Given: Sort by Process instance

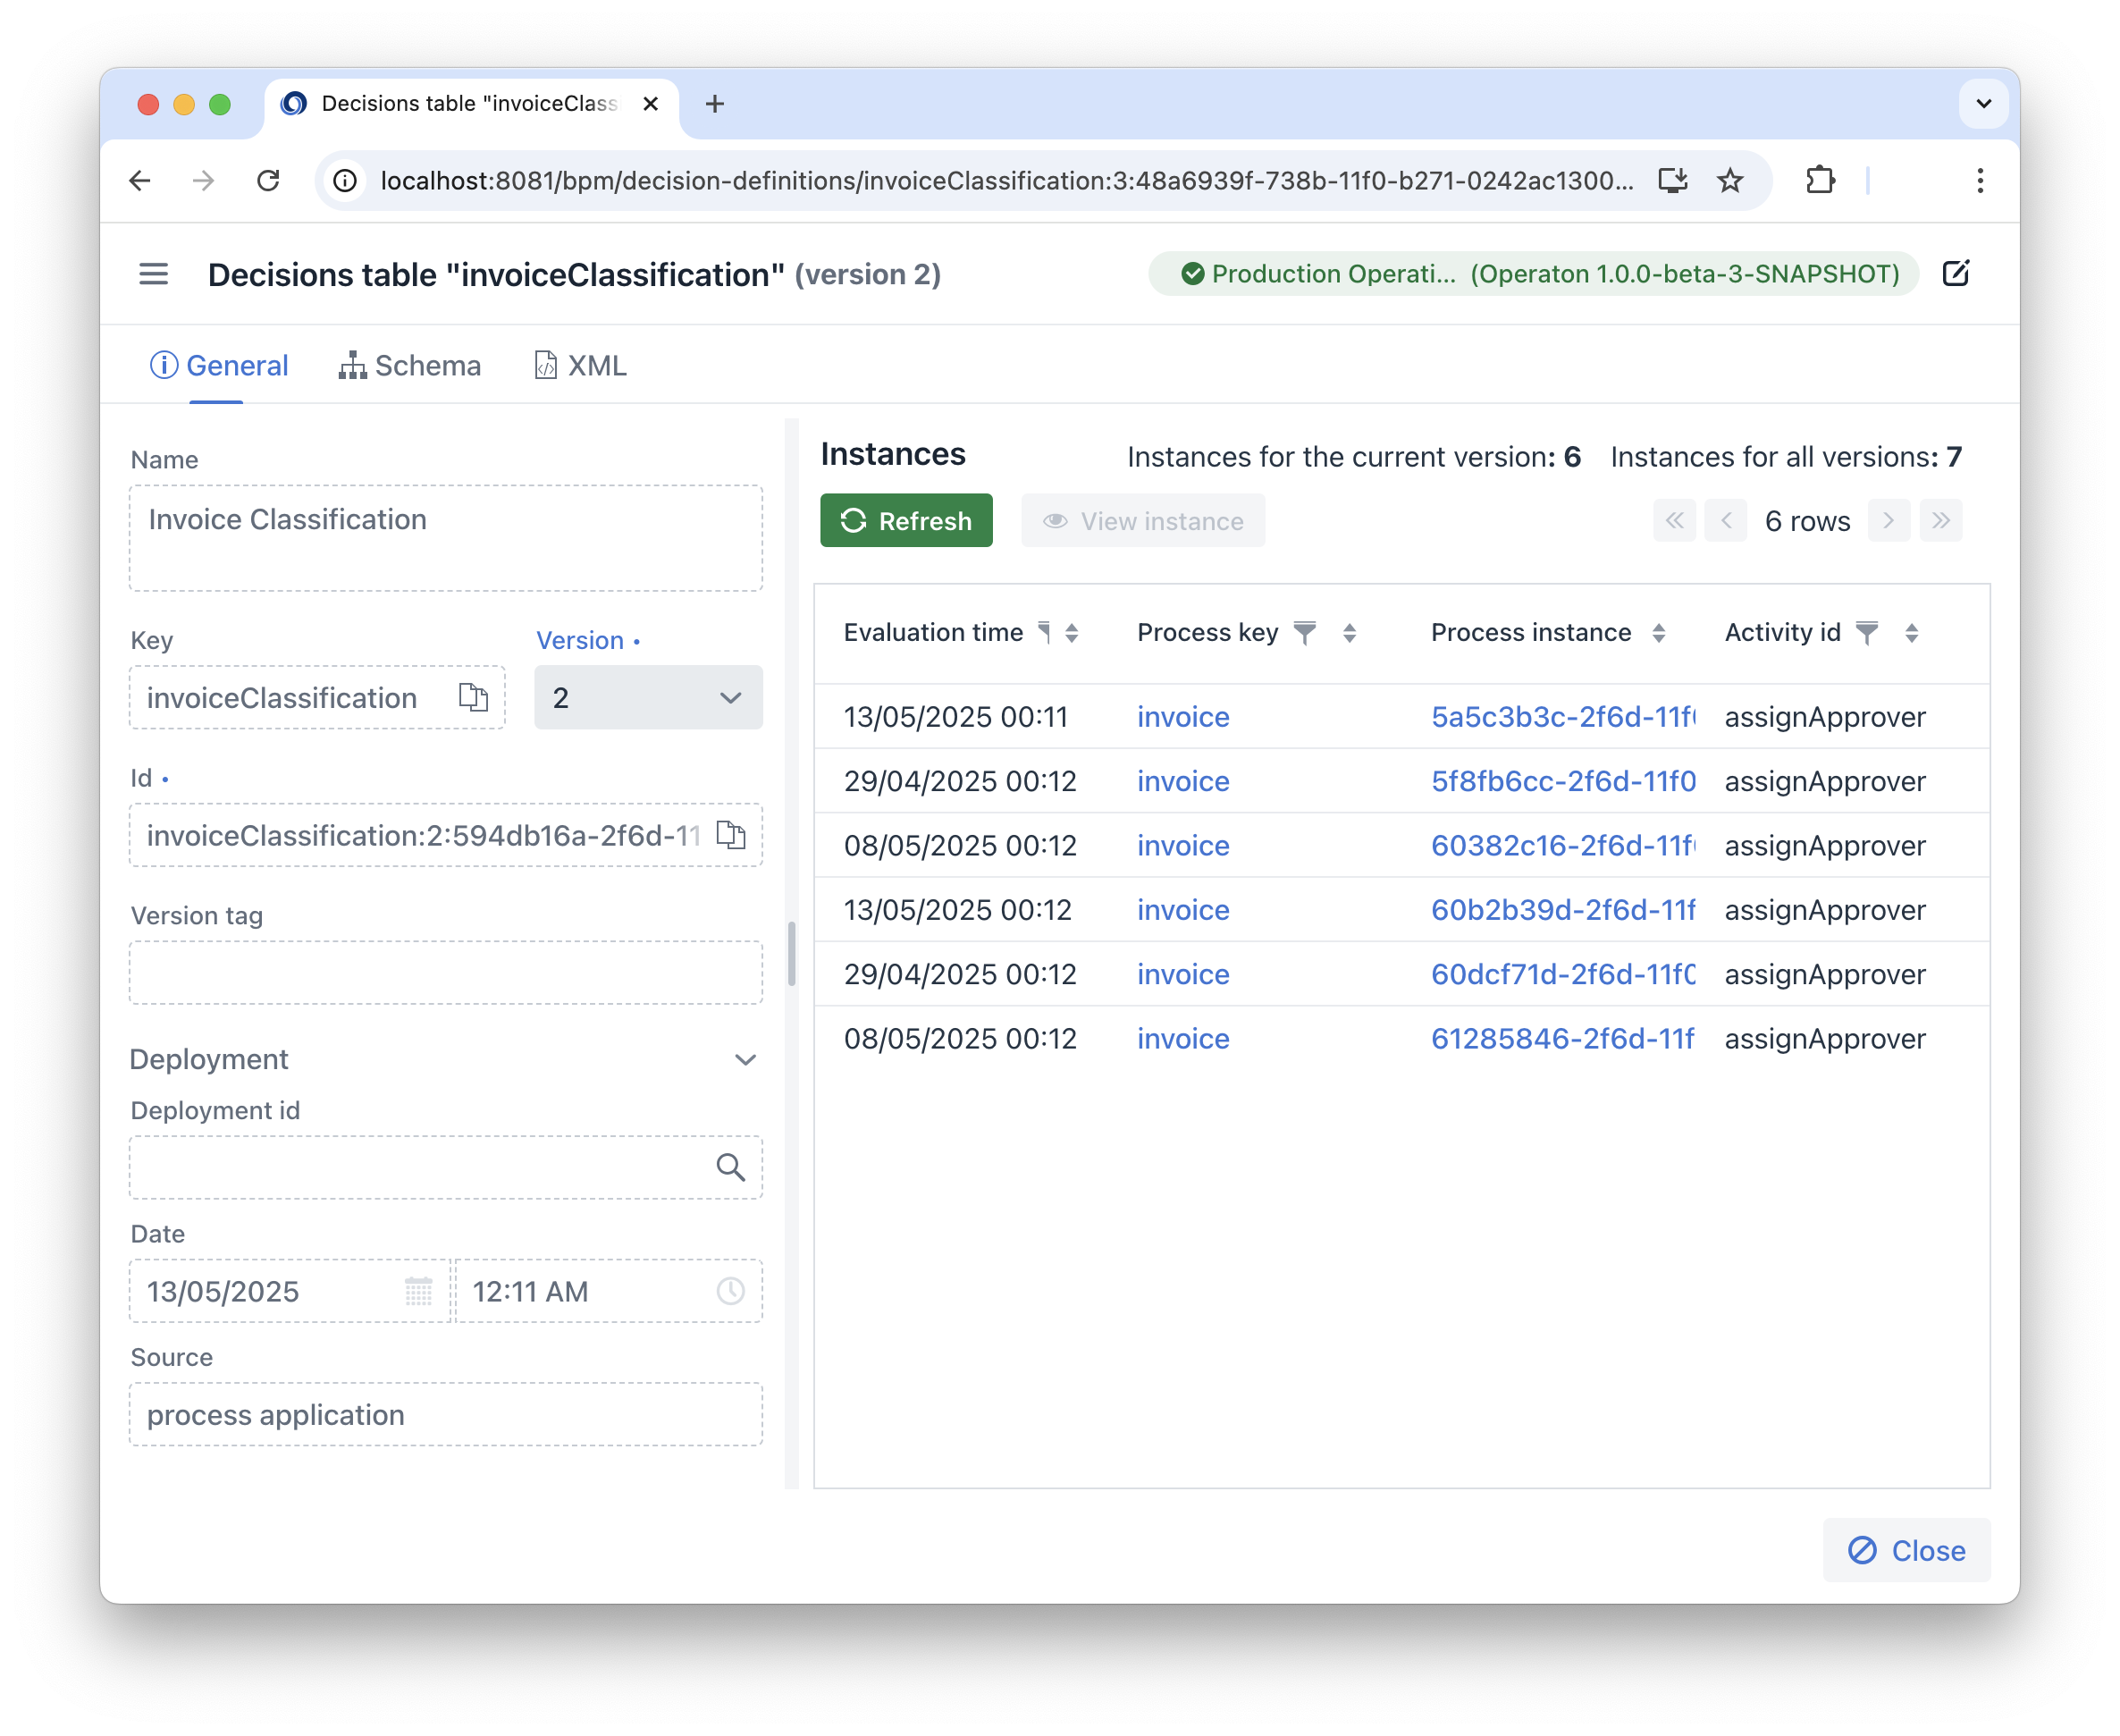Looking at the screenshot, I should point(1658,632).
